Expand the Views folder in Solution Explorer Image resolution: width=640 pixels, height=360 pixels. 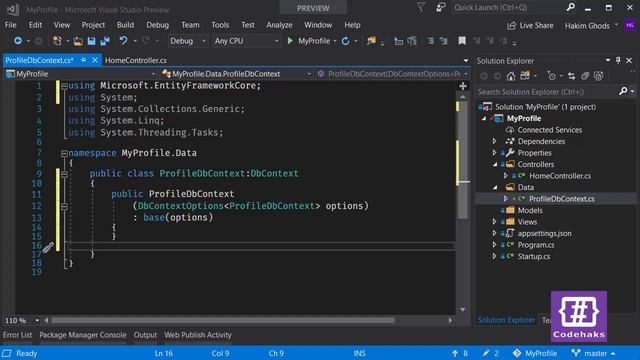495,222
